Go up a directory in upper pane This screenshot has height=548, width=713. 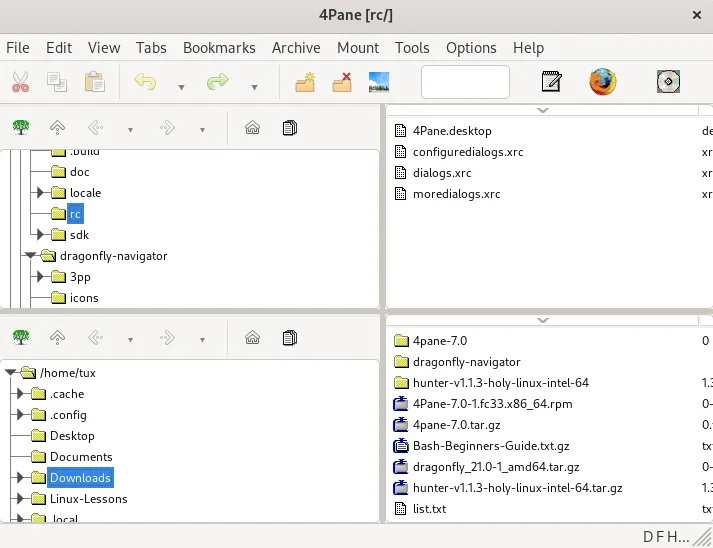57,128
